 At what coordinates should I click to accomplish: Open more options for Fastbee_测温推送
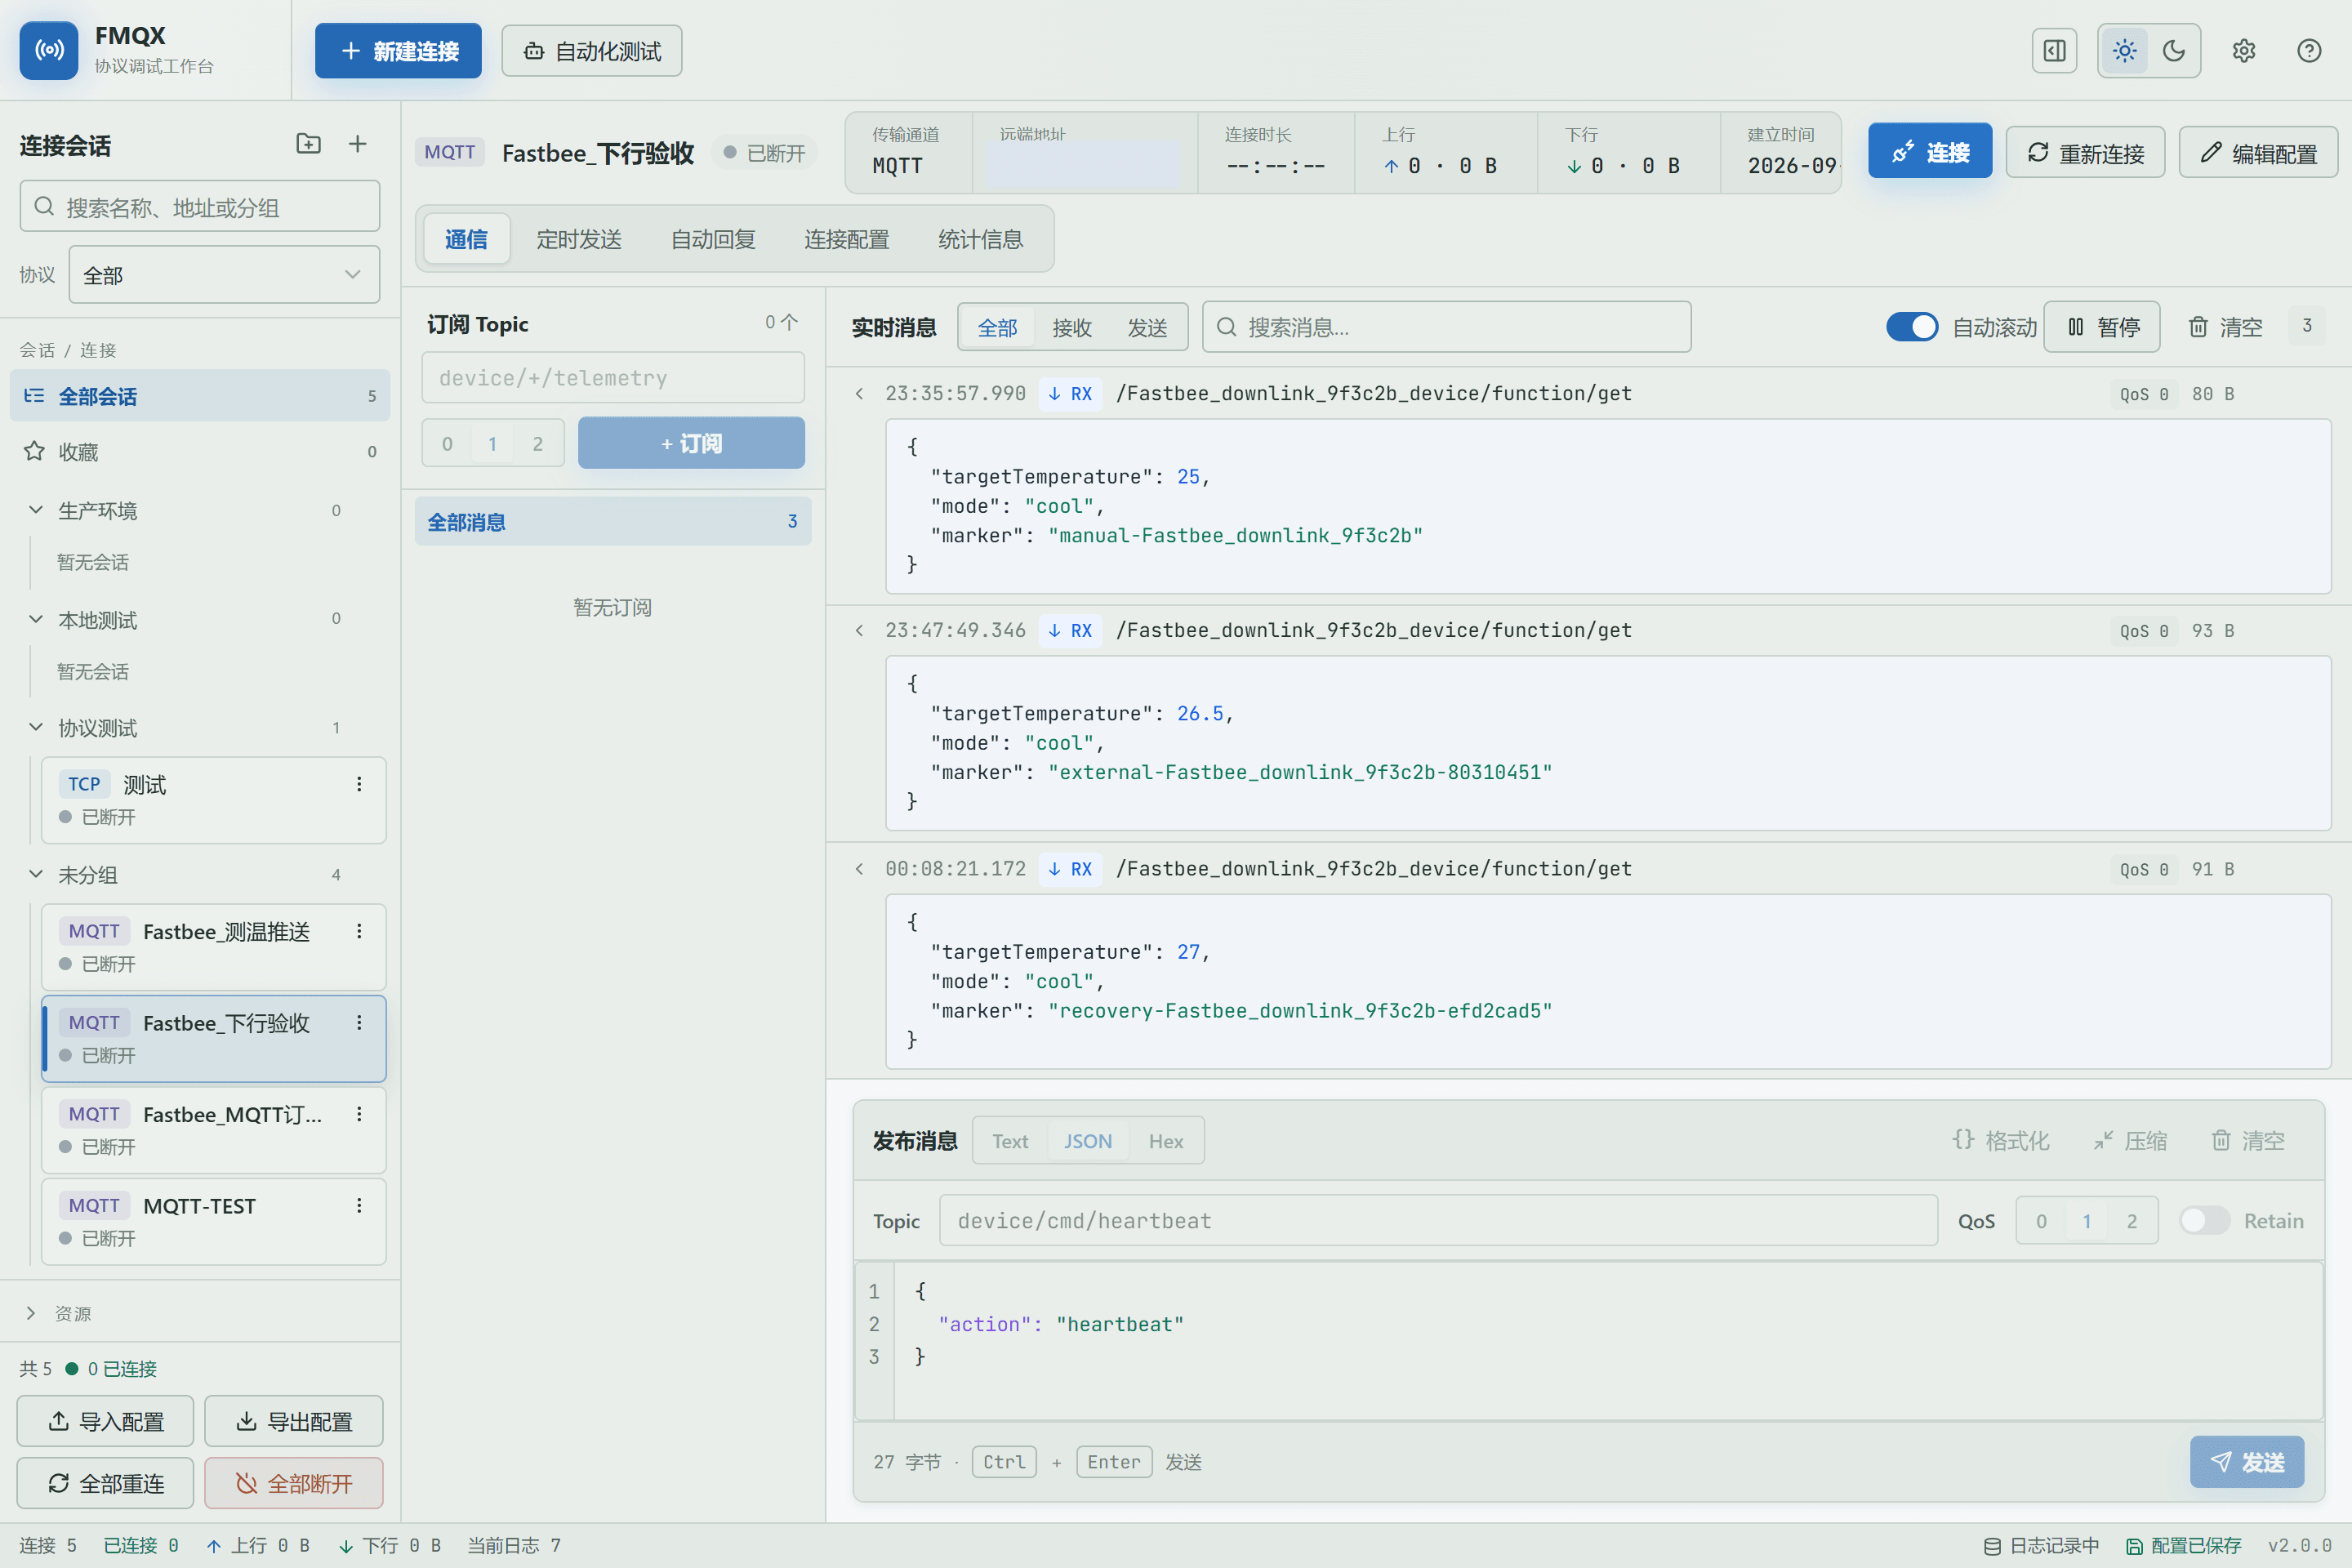tap(359, 931)
